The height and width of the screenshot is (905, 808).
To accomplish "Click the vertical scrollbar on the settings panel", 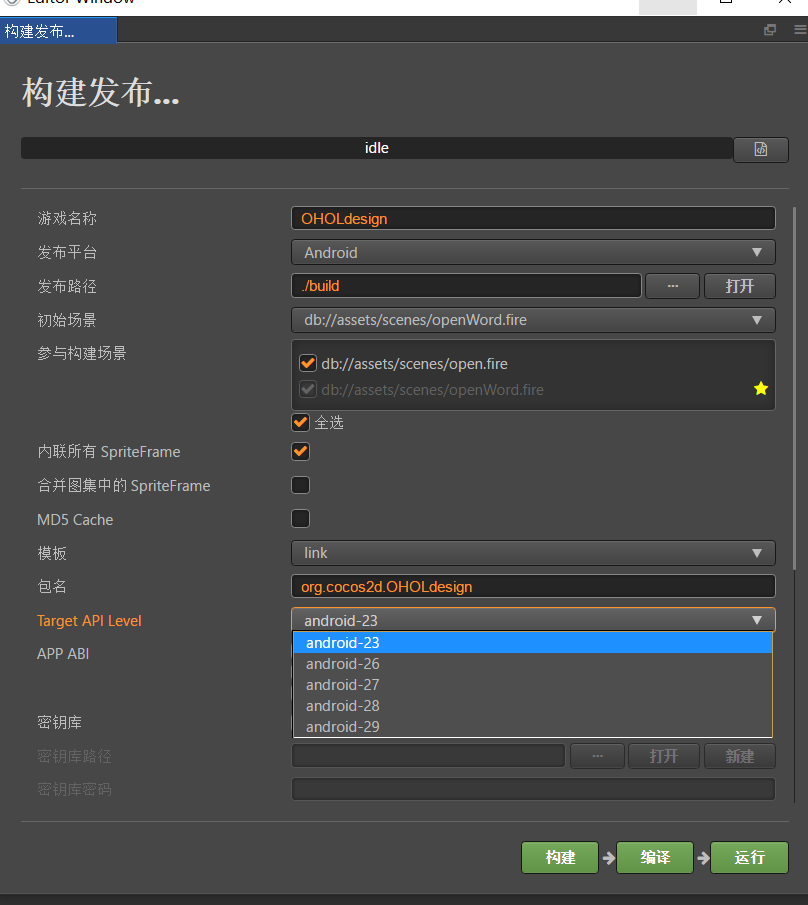I will pyautogui.click(x=795, y=388).
